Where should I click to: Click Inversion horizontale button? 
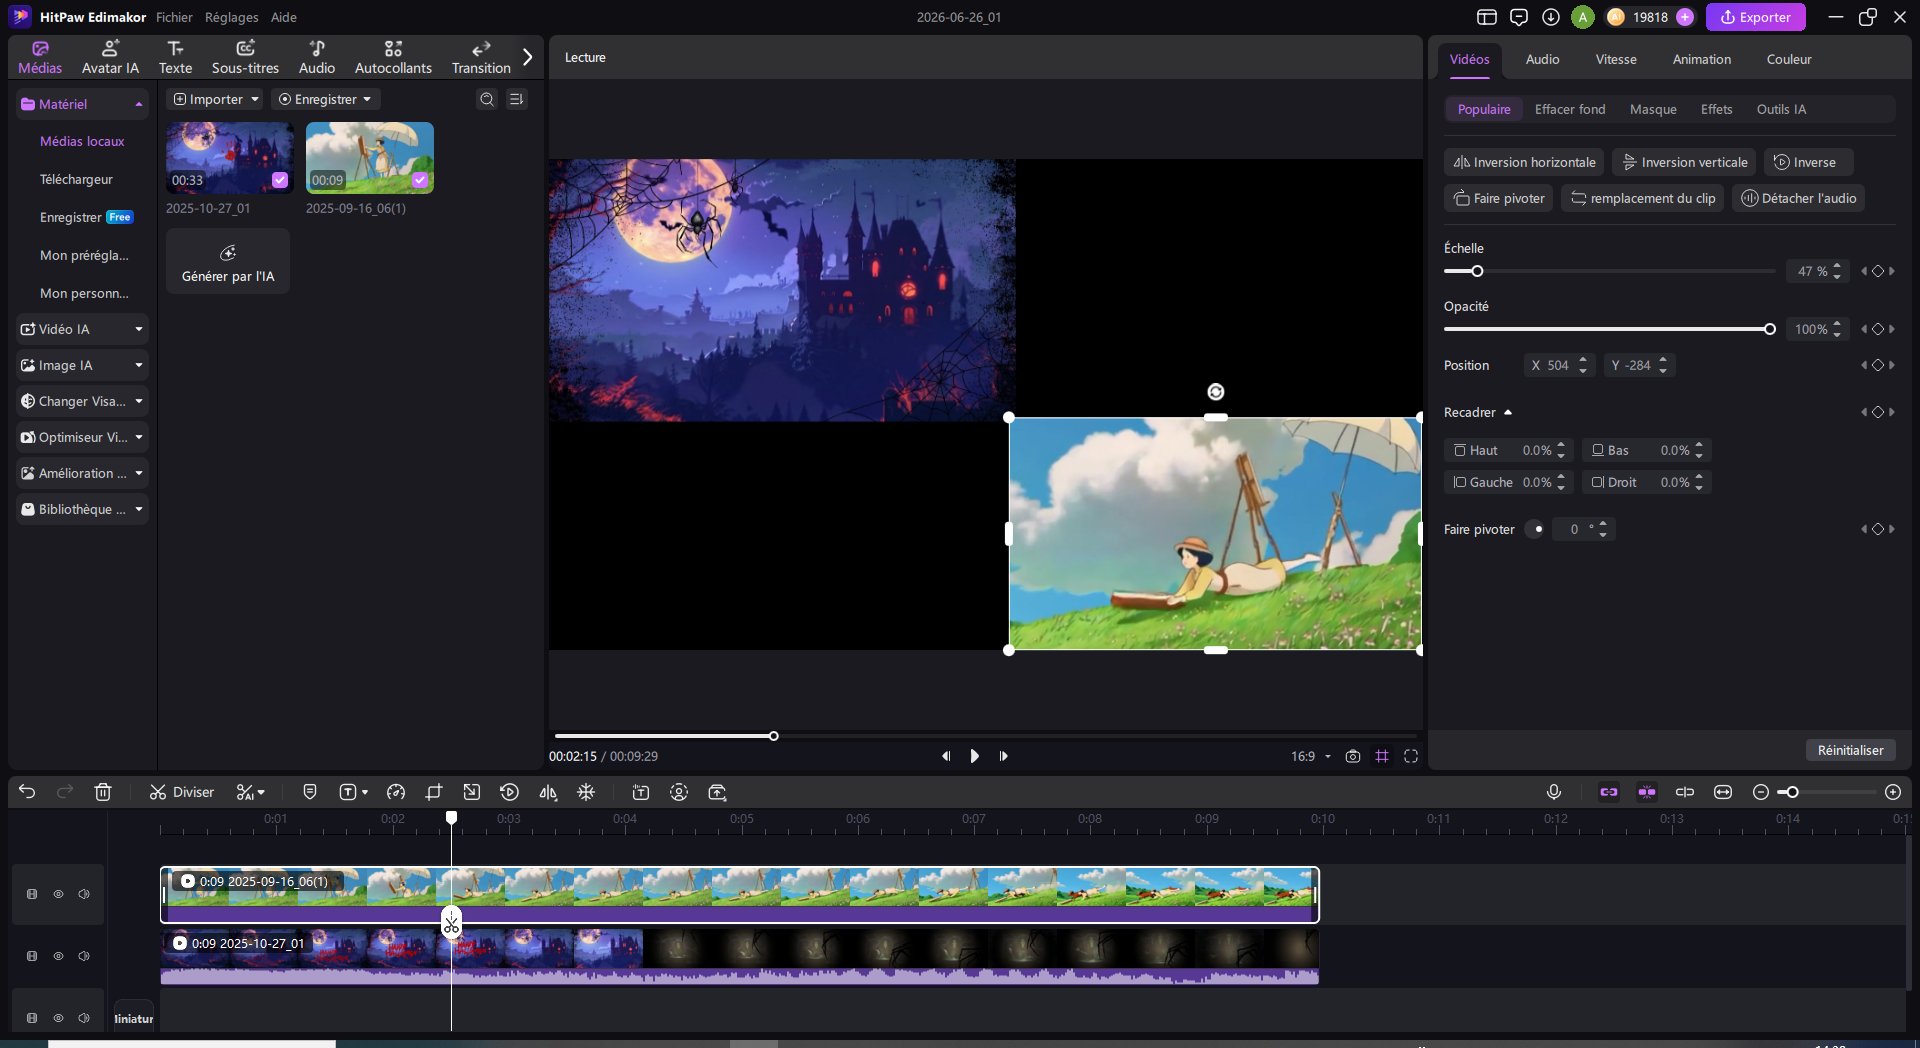[x=1524, y=162]
